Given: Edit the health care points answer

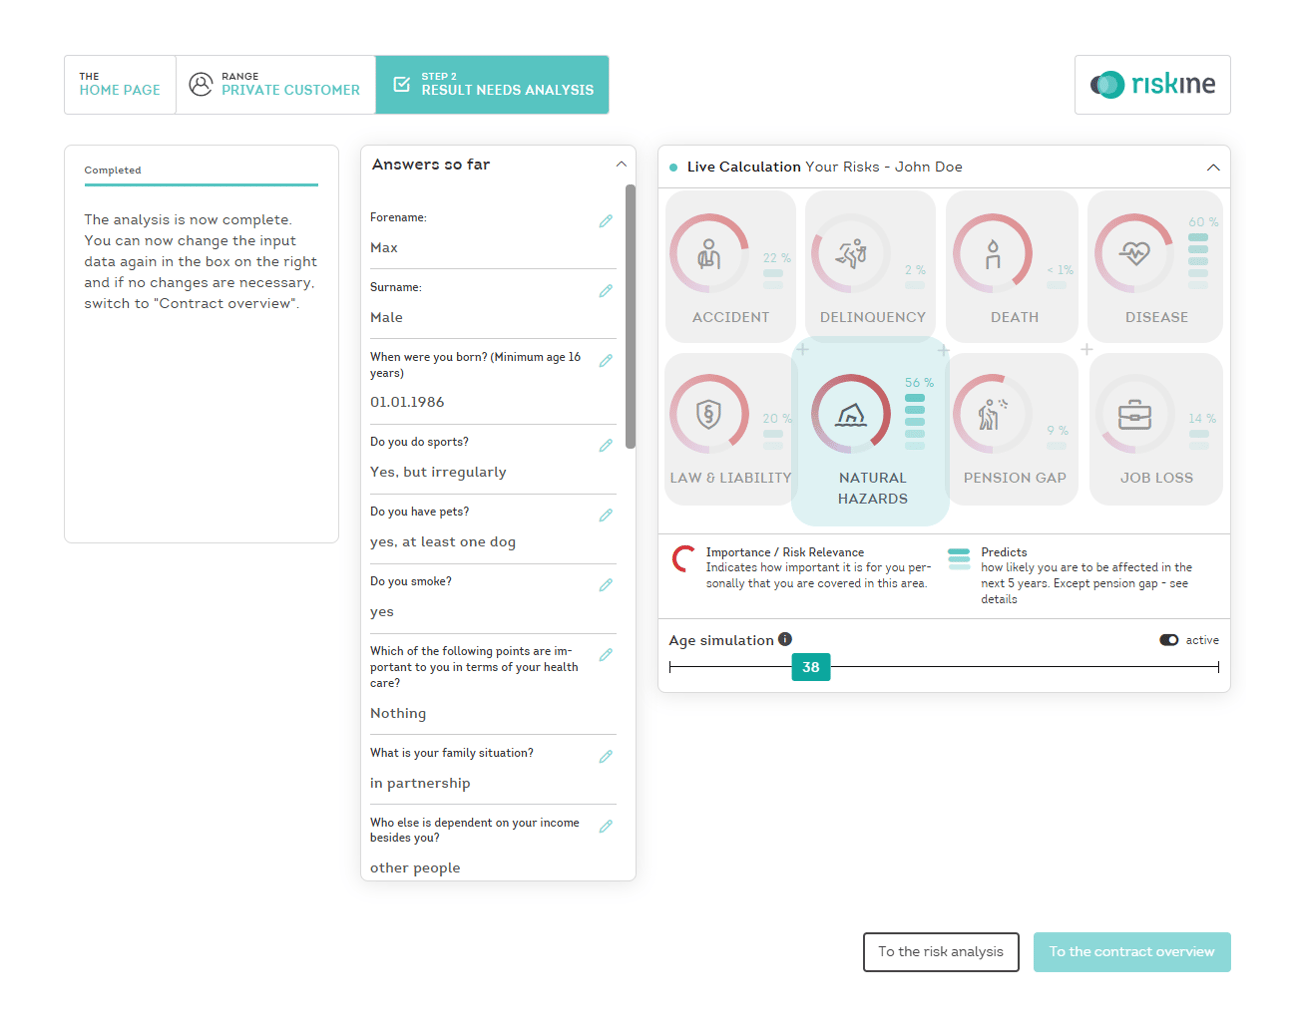Looking at the screenshot, I should click(x=606, y=655).
